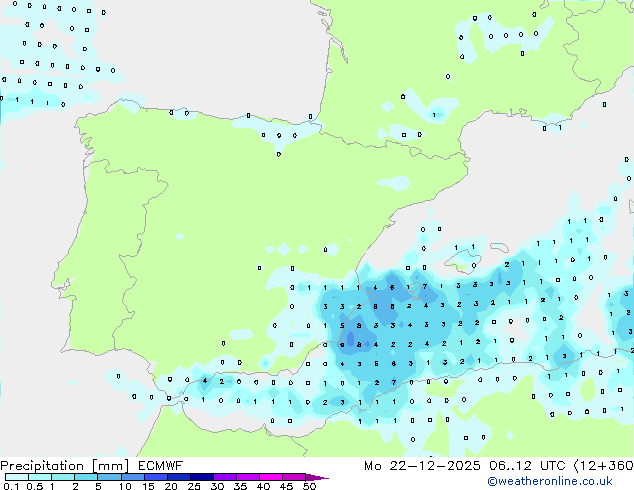Click the legend value label "30"

(217, 486)
